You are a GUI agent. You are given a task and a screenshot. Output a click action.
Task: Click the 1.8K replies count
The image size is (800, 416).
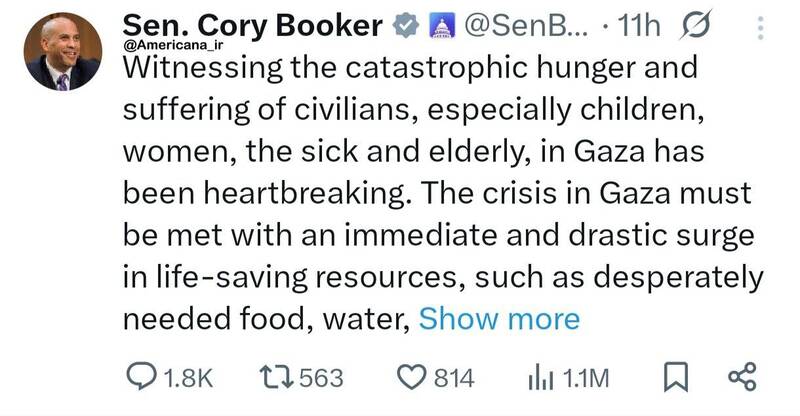tap(187, 378)
